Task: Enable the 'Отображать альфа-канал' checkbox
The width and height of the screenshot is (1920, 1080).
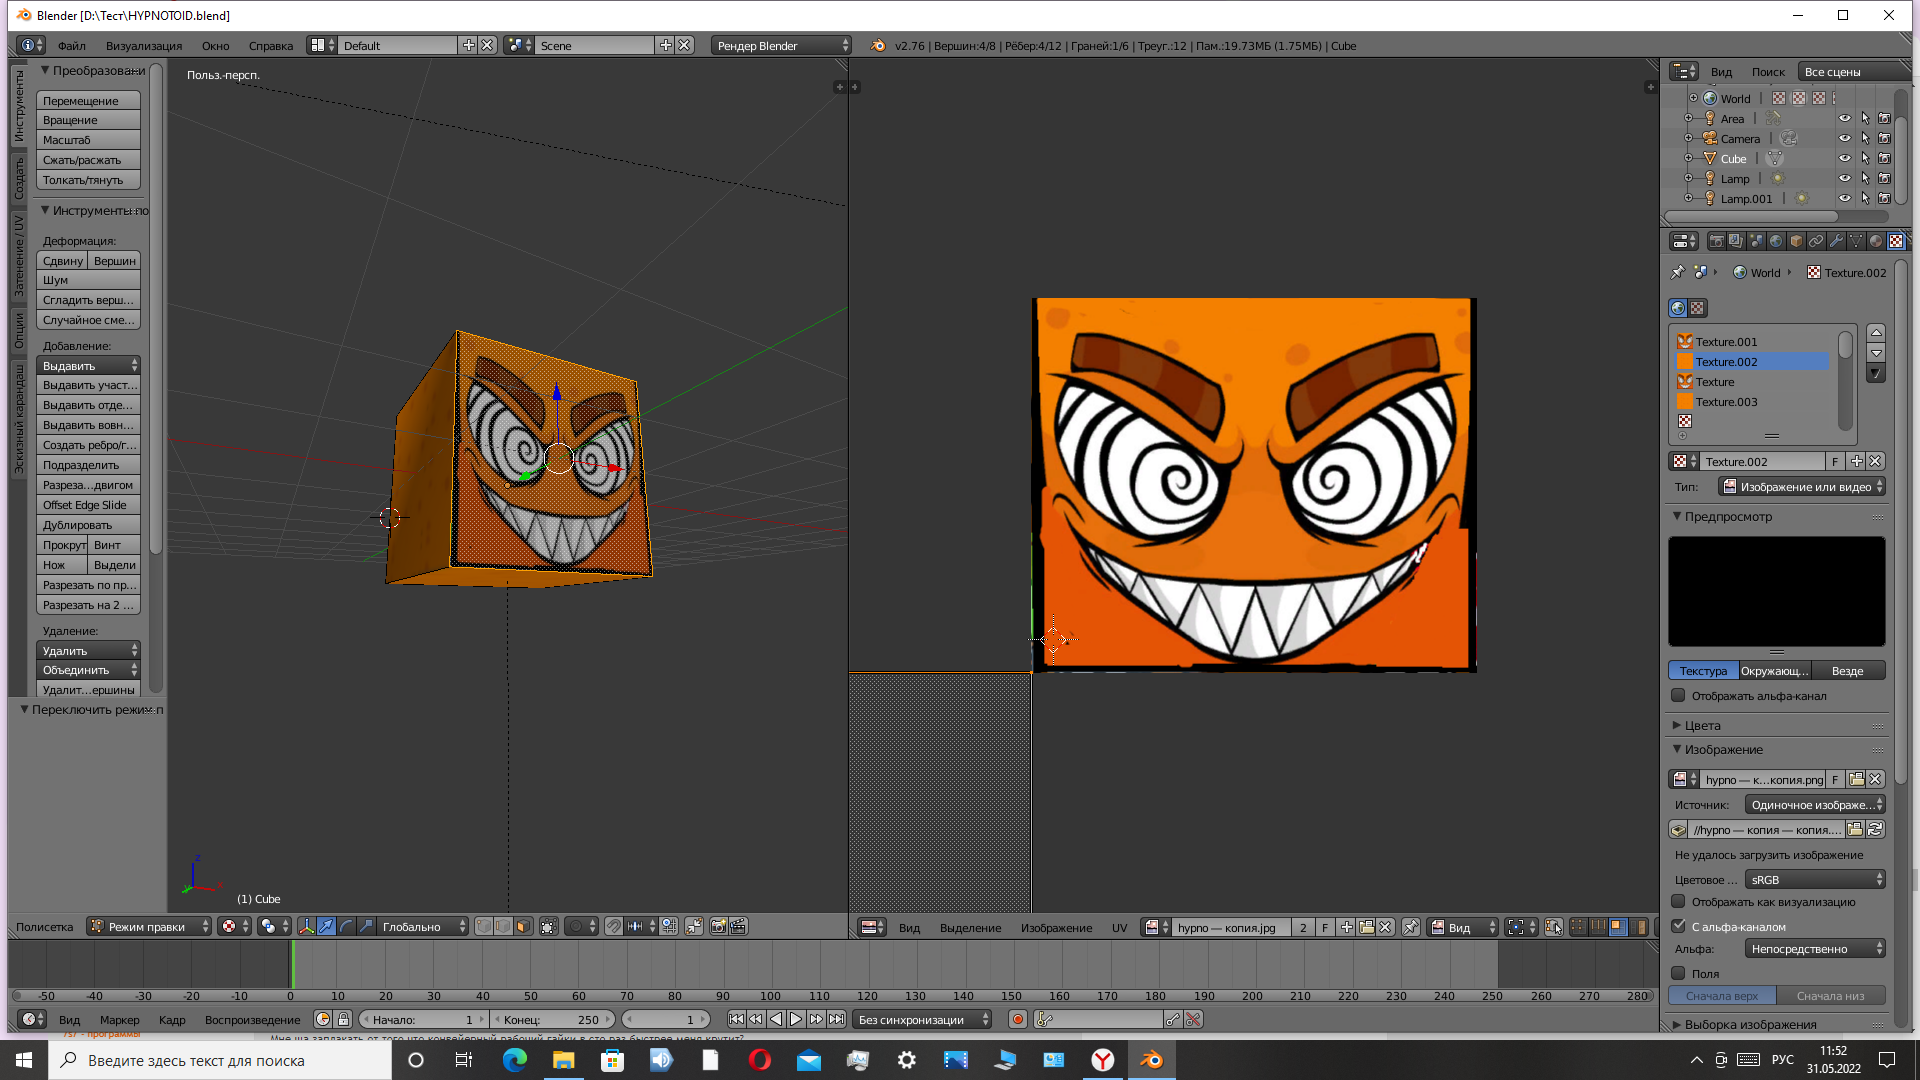Action: coord(1678,696)
